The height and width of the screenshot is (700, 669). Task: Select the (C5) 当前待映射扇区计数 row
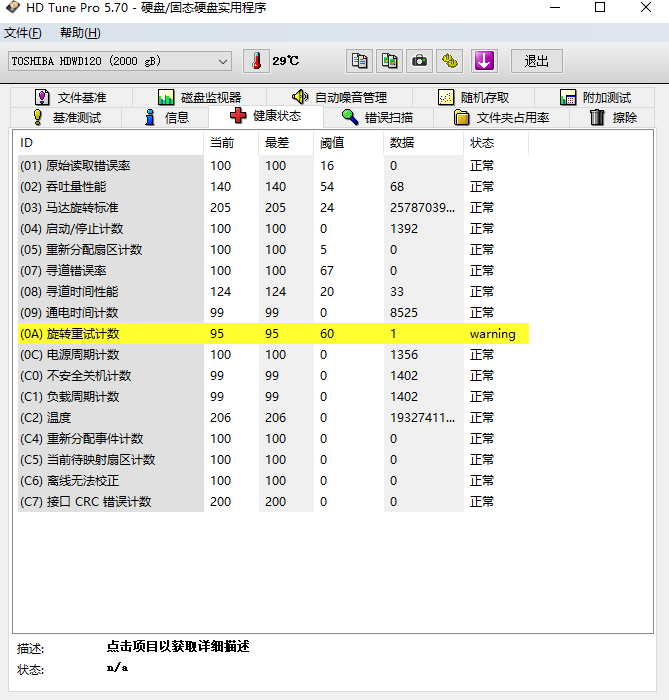(x=274, y=459)
